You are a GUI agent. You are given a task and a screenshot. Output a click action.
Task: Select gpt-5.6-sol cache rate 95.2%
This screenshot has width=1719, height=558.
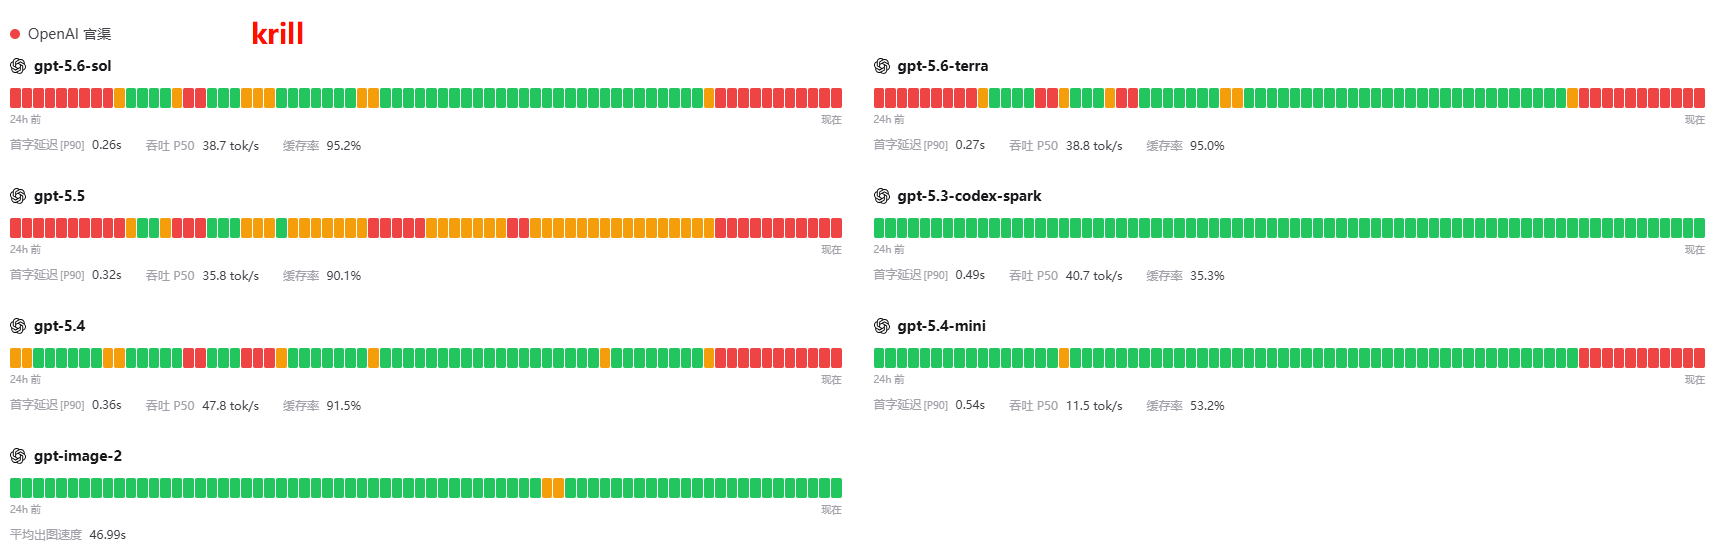(344, 146)
